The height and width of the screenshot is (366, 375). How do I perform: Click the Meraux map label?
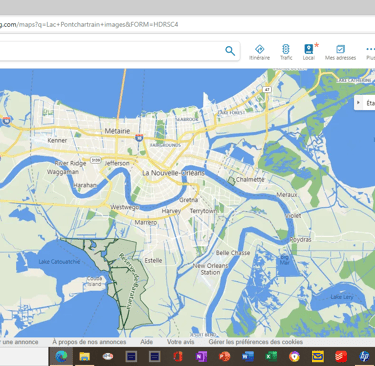point(287,194)
